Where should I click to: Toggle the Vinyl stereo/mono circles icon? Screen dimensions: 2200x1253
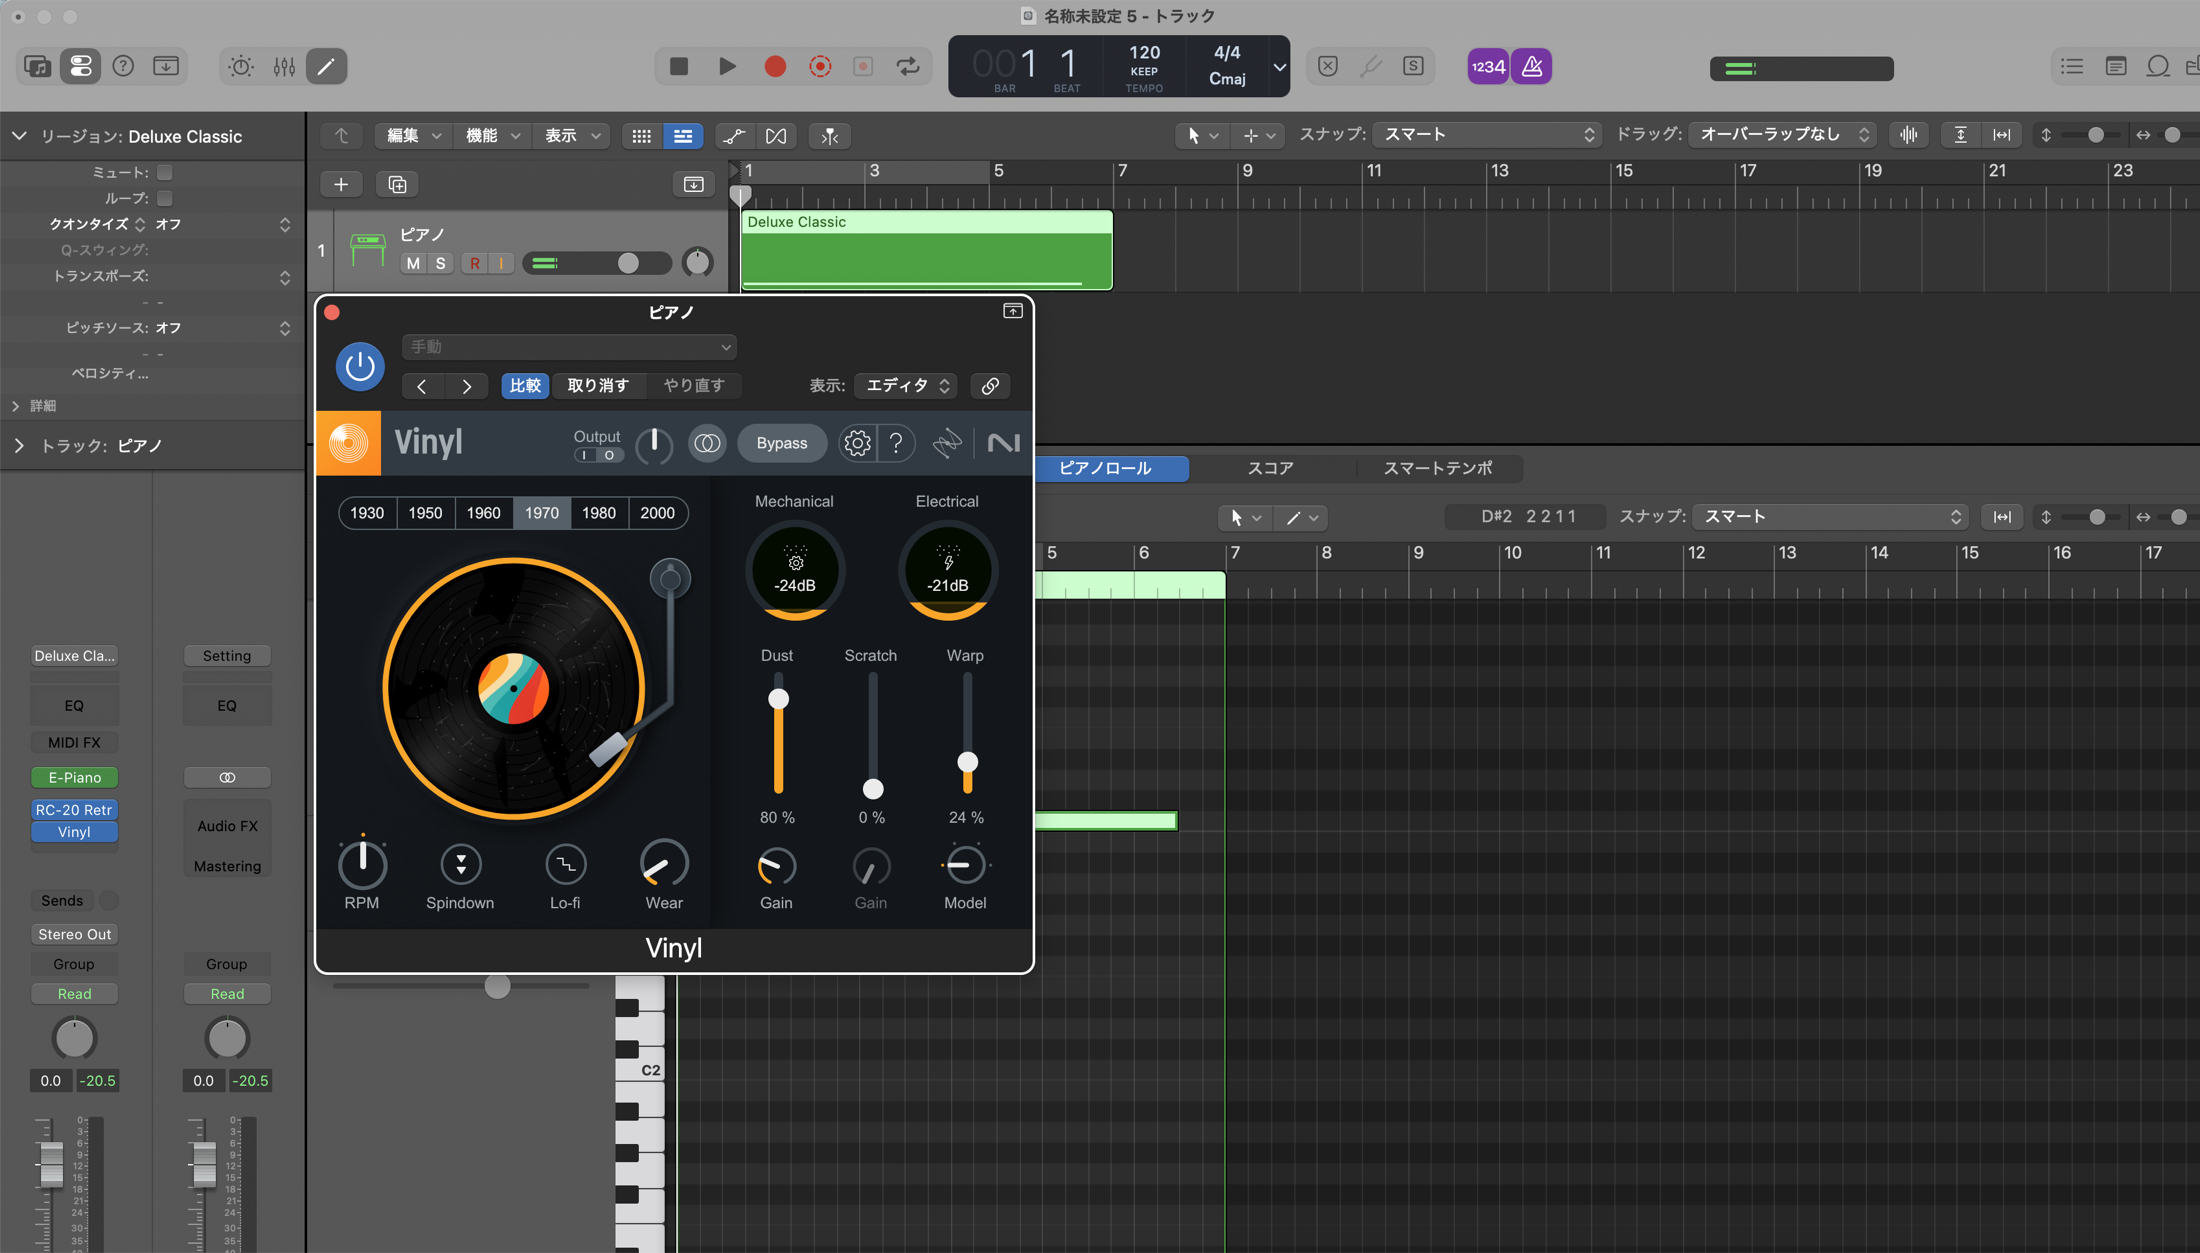pyautogui.click(x=707, y=443)
